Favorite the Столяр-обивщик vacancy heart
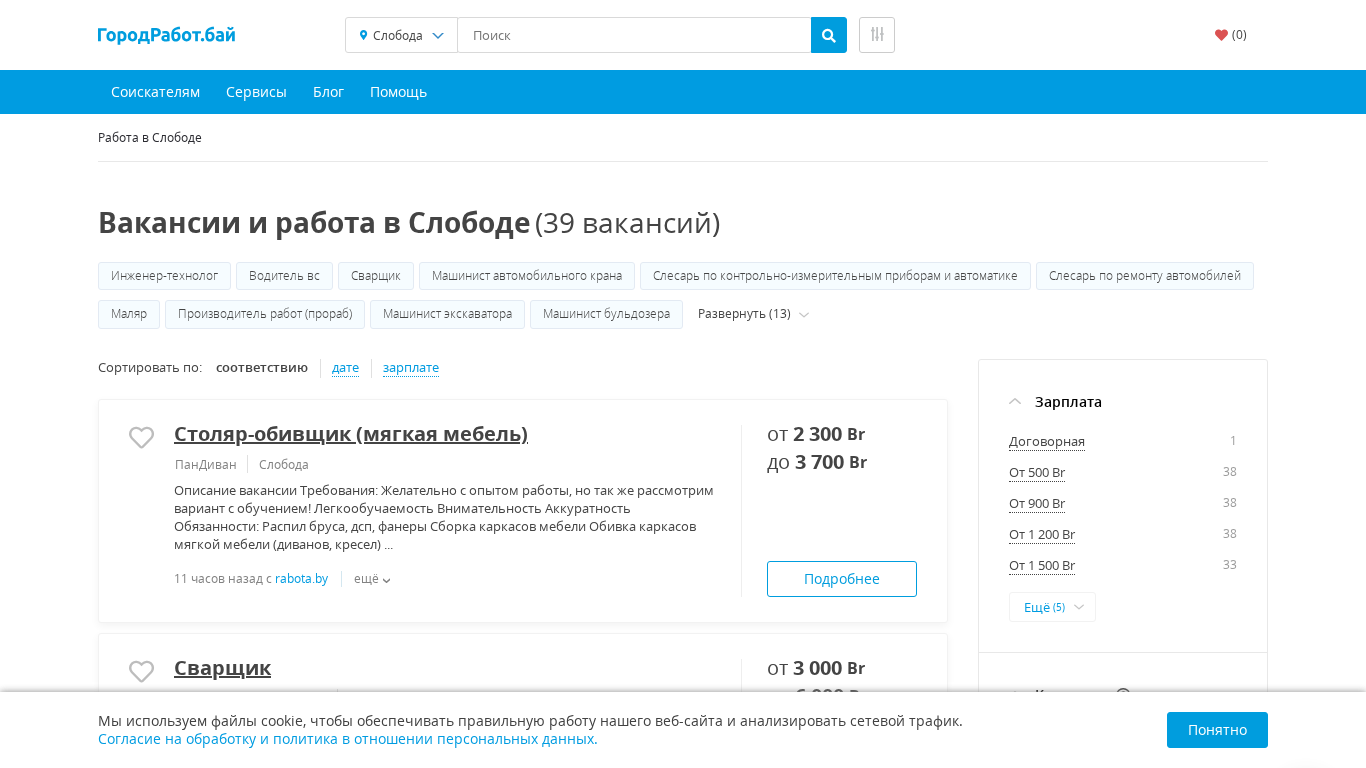The width and height of the screenshot is (1366, 768). 142,437
